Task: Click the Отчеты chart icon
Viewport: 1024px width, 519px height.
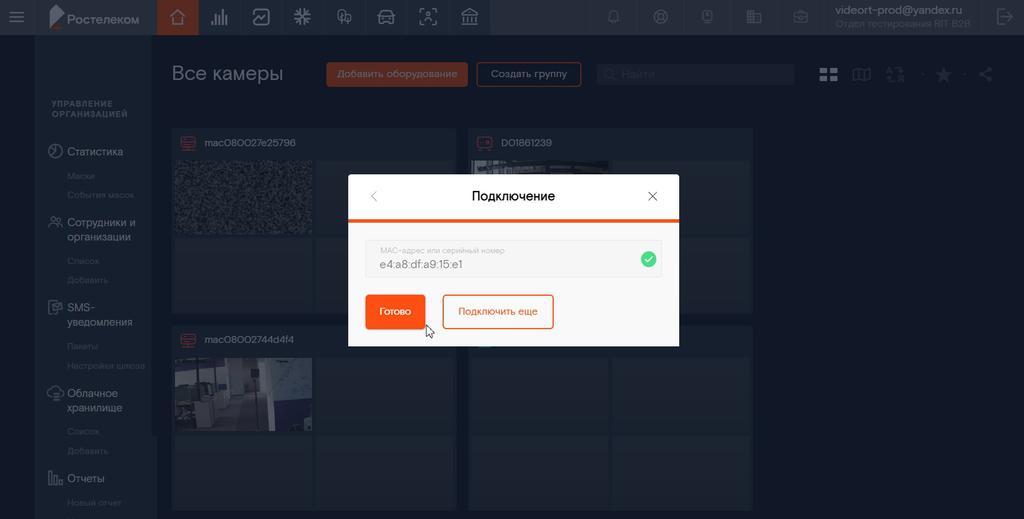Action: click(x=56, y=478)
